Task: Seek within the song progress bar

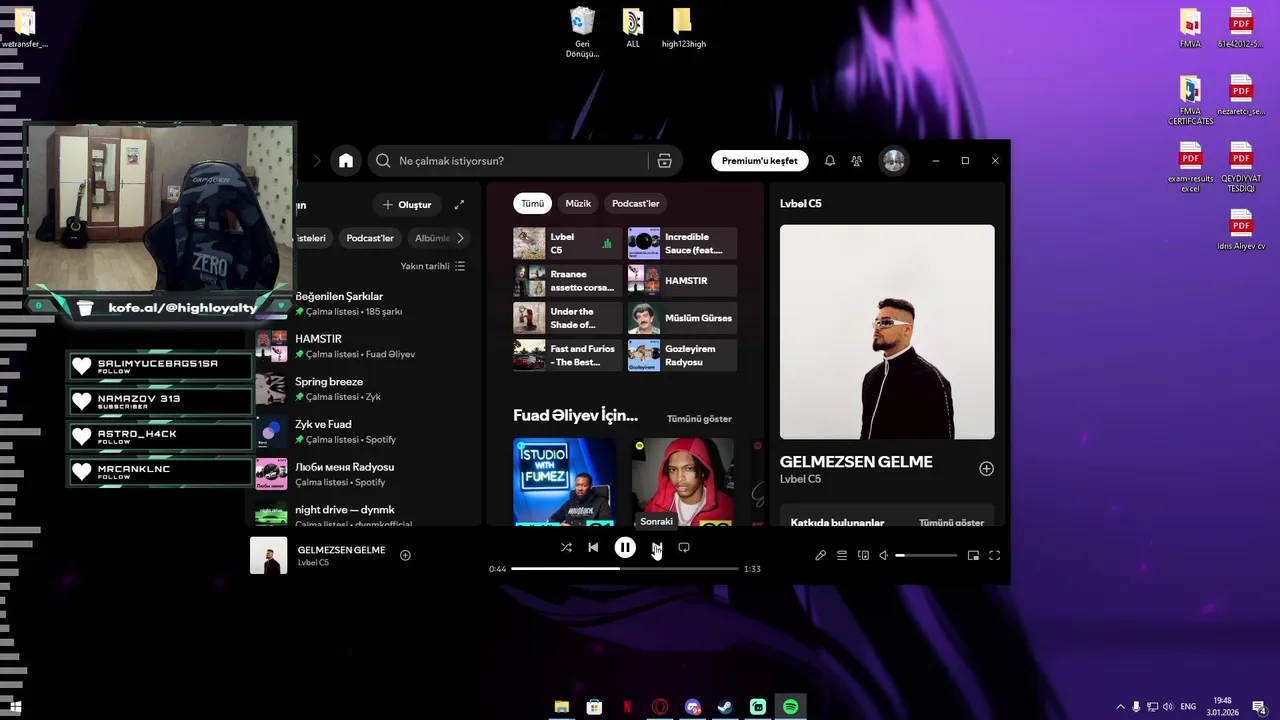Action: pyautogui.click(x=625, y=568)
